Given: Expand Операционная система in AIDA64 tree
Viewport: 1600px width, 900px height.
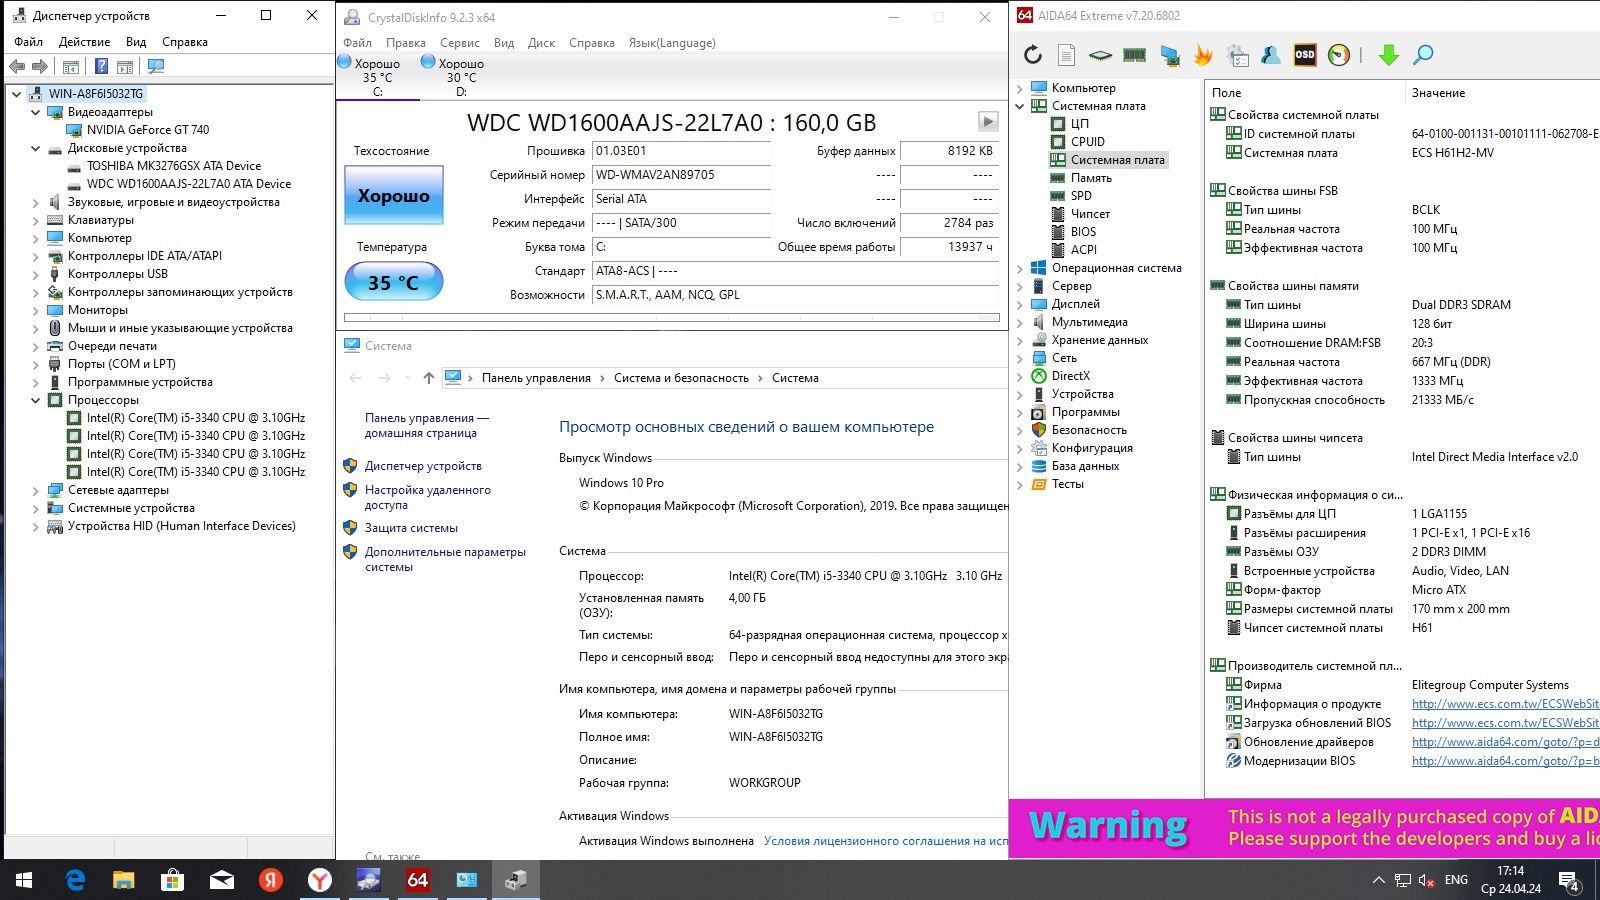Looking at the screenshot, I should (1020, 268).
